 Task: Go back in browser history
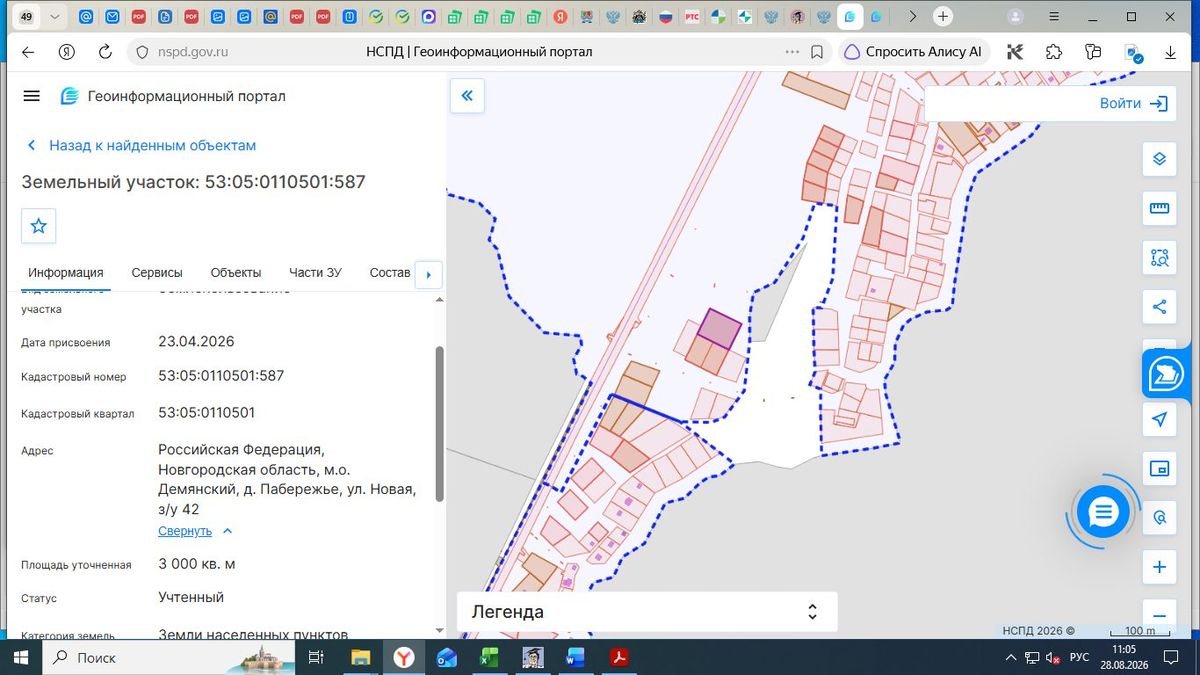click(28, 52)
